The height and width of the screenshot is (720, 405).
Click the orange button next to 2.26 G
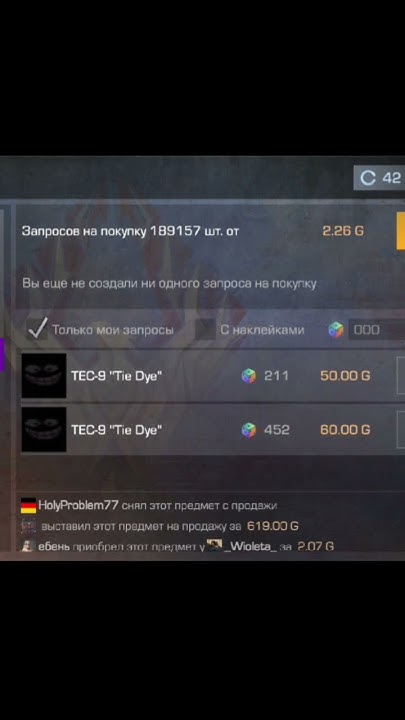point(400,231)
